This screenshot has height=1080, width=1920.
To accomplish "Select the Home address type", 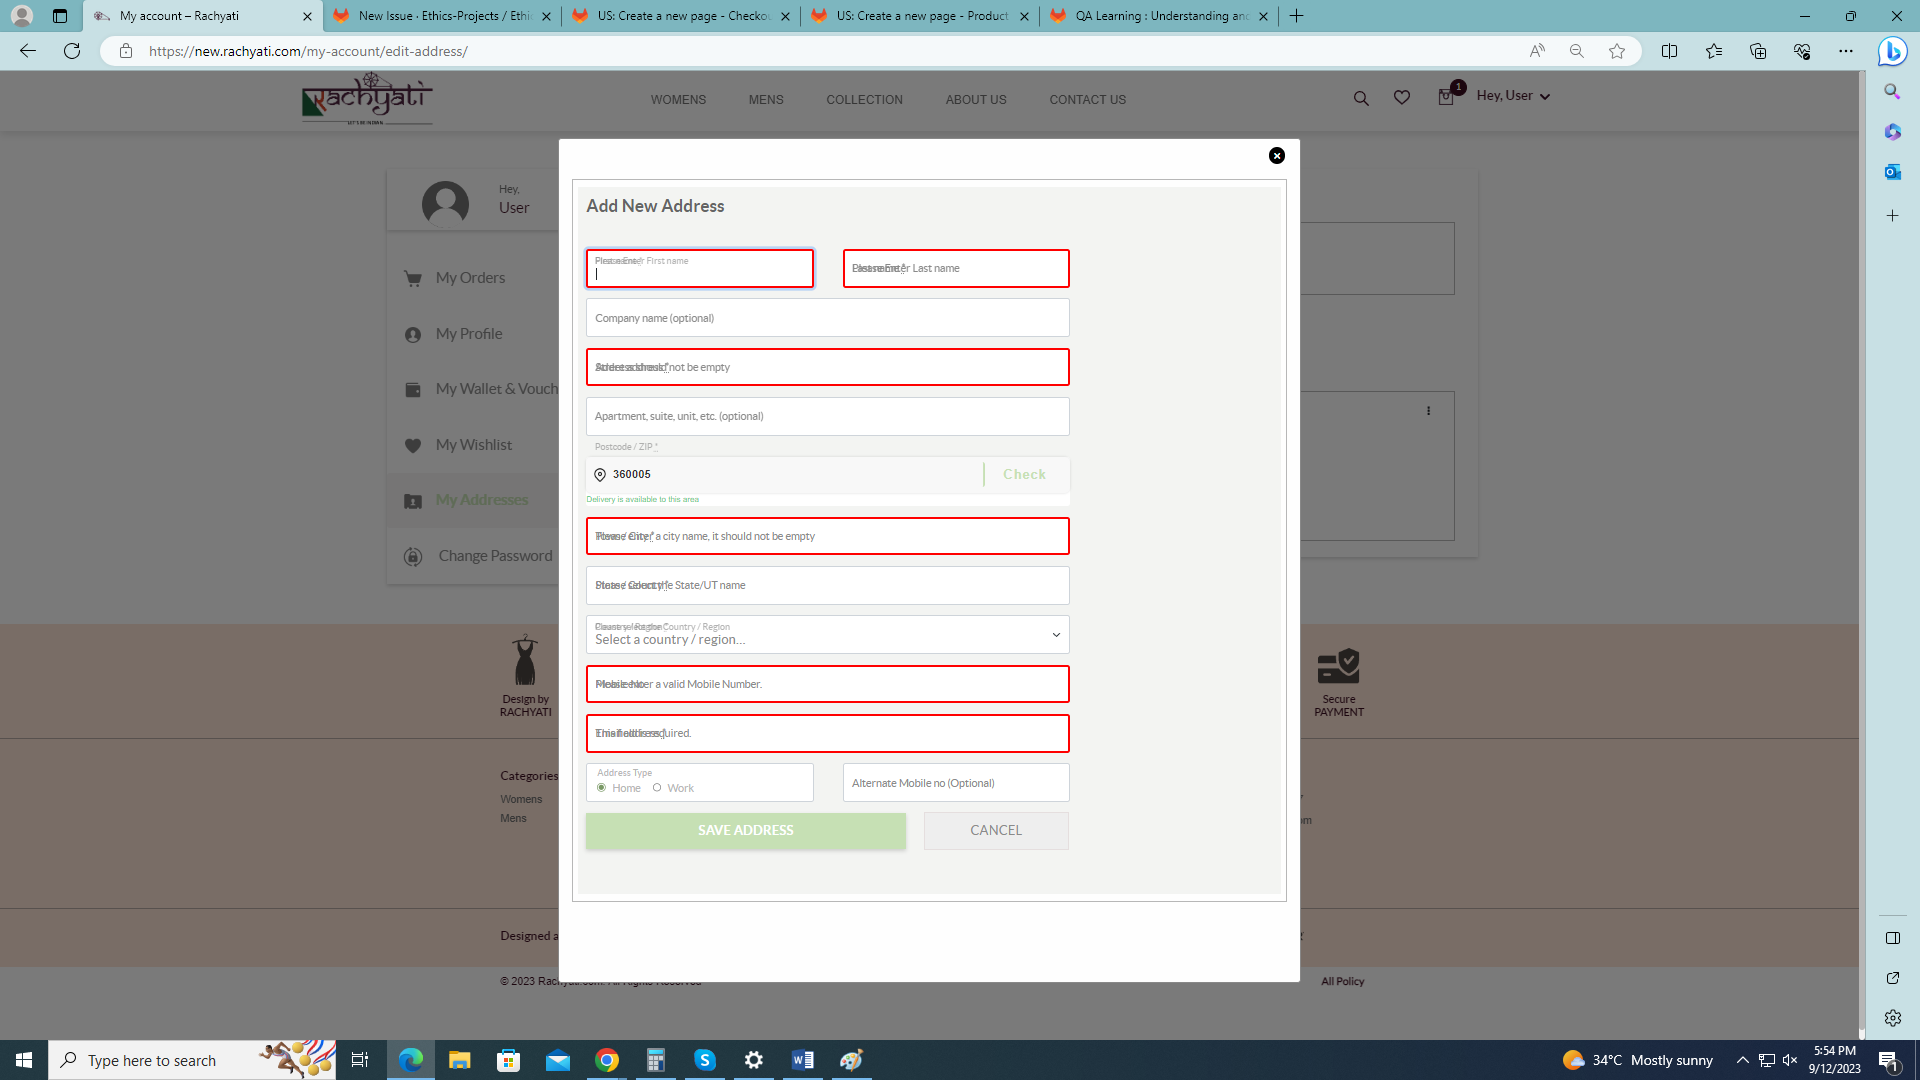I will point(602,788).
